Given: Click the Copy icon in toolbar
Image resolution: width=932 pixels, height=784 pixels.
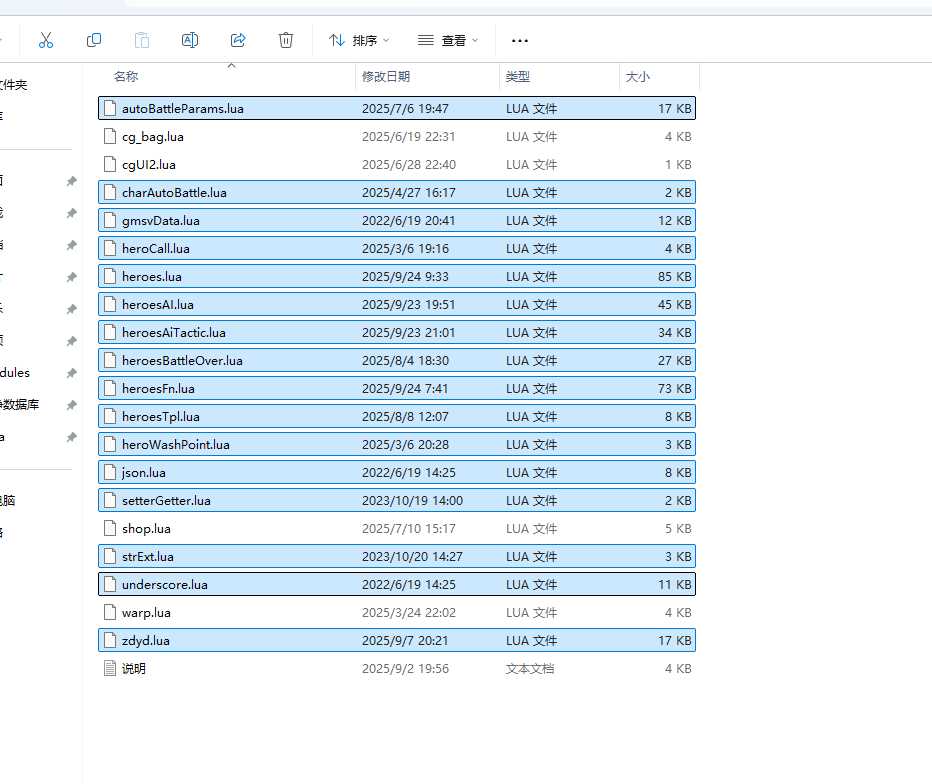Looking at the screenshot, I should tap(94, 40).
